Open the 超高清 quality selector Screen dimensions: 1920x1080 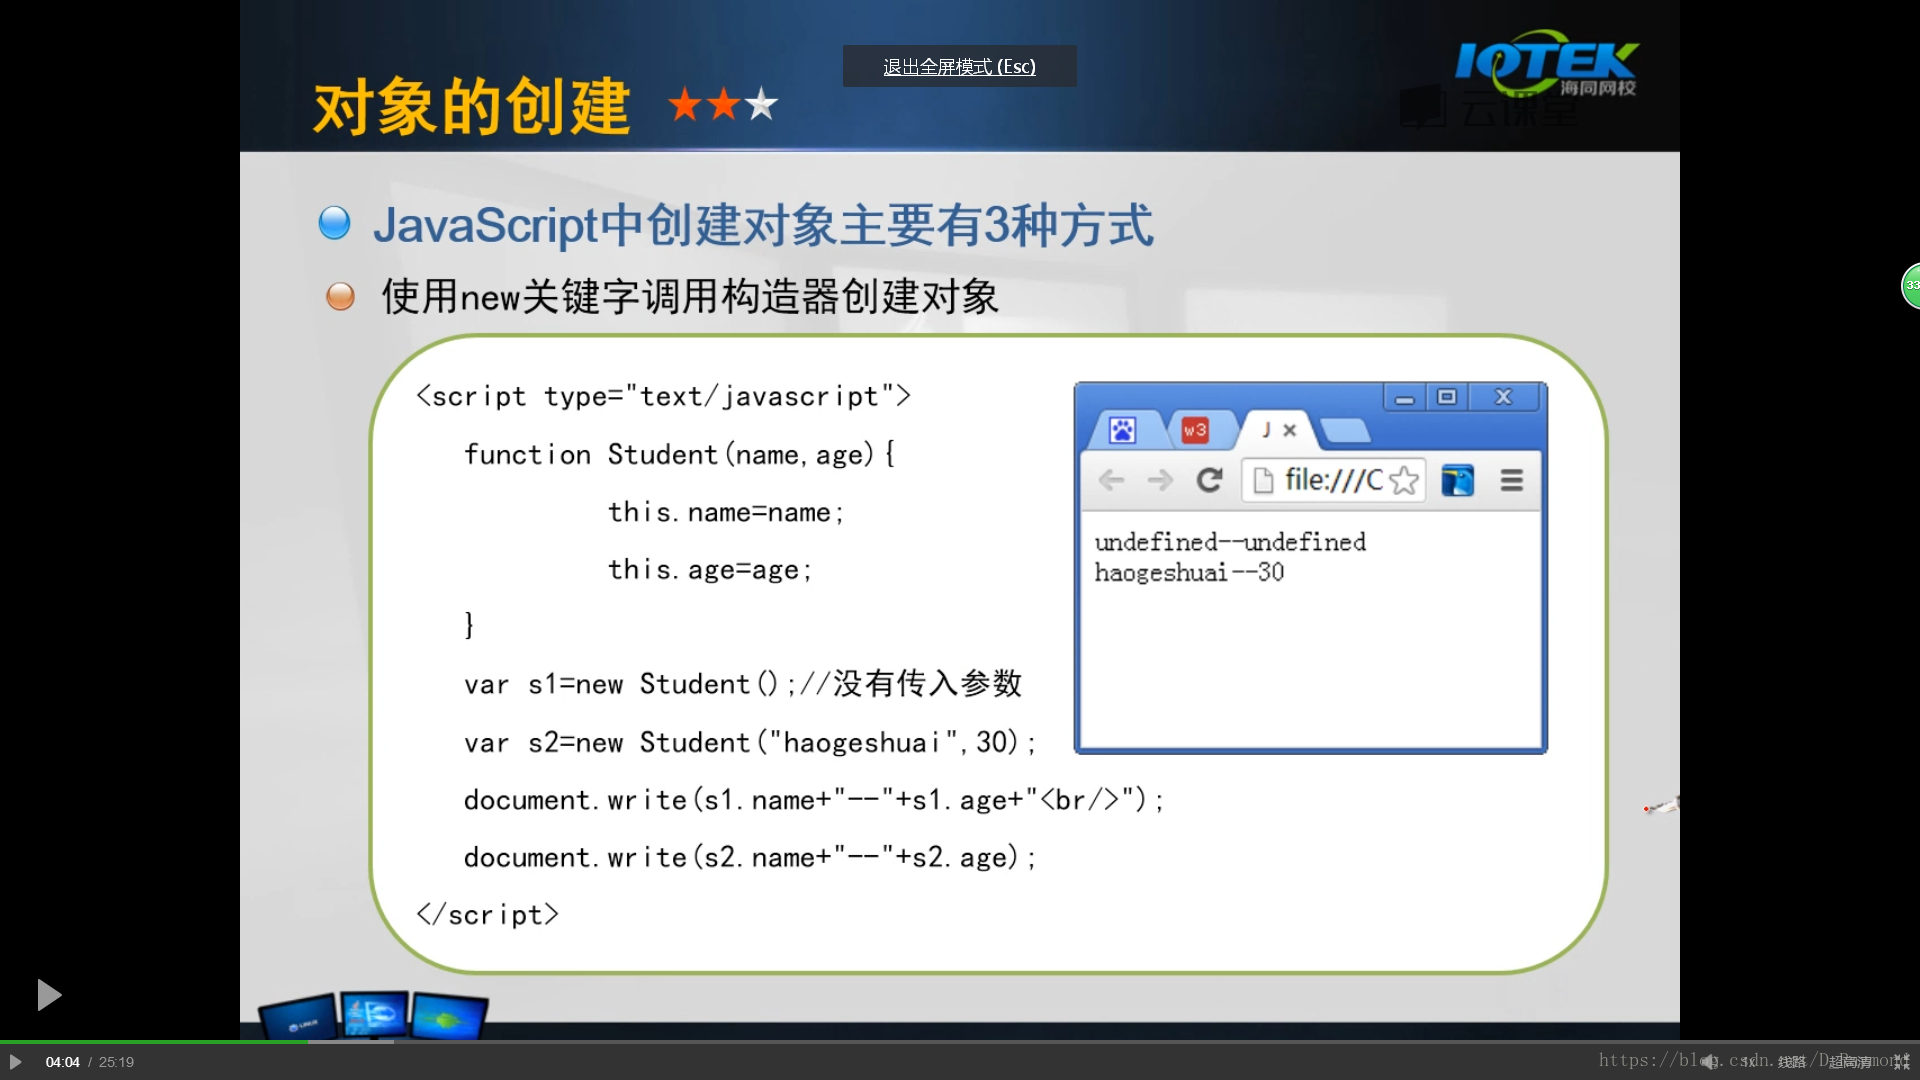click(1850, 1062)
